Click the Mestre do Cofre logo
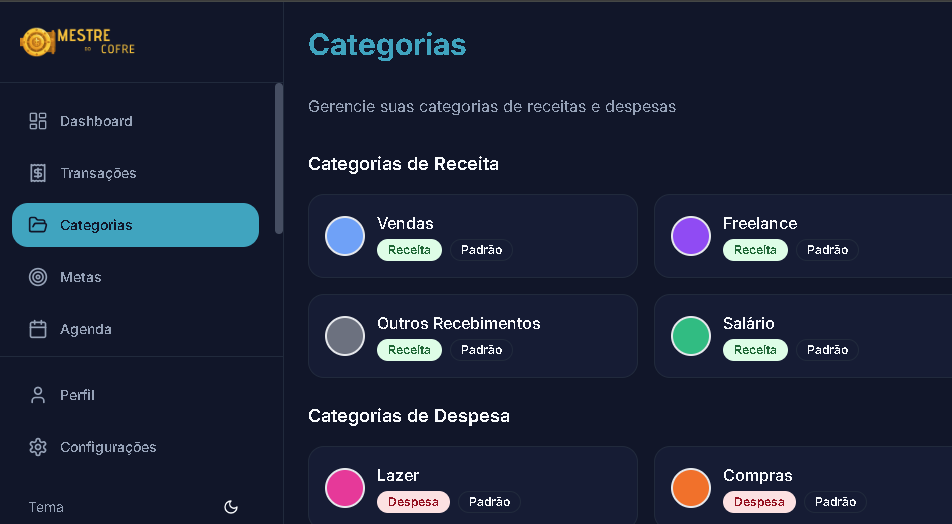The height and width of the screenshot is (524, 952). [77, 41]
